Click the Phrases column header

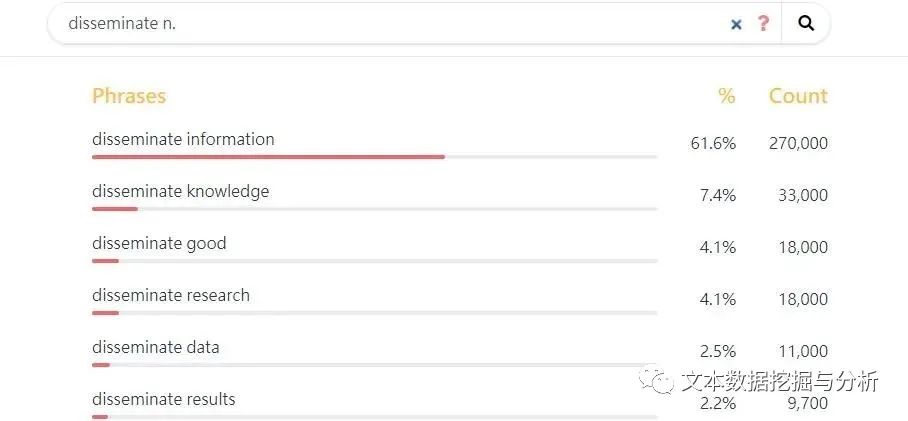(129, 96)
